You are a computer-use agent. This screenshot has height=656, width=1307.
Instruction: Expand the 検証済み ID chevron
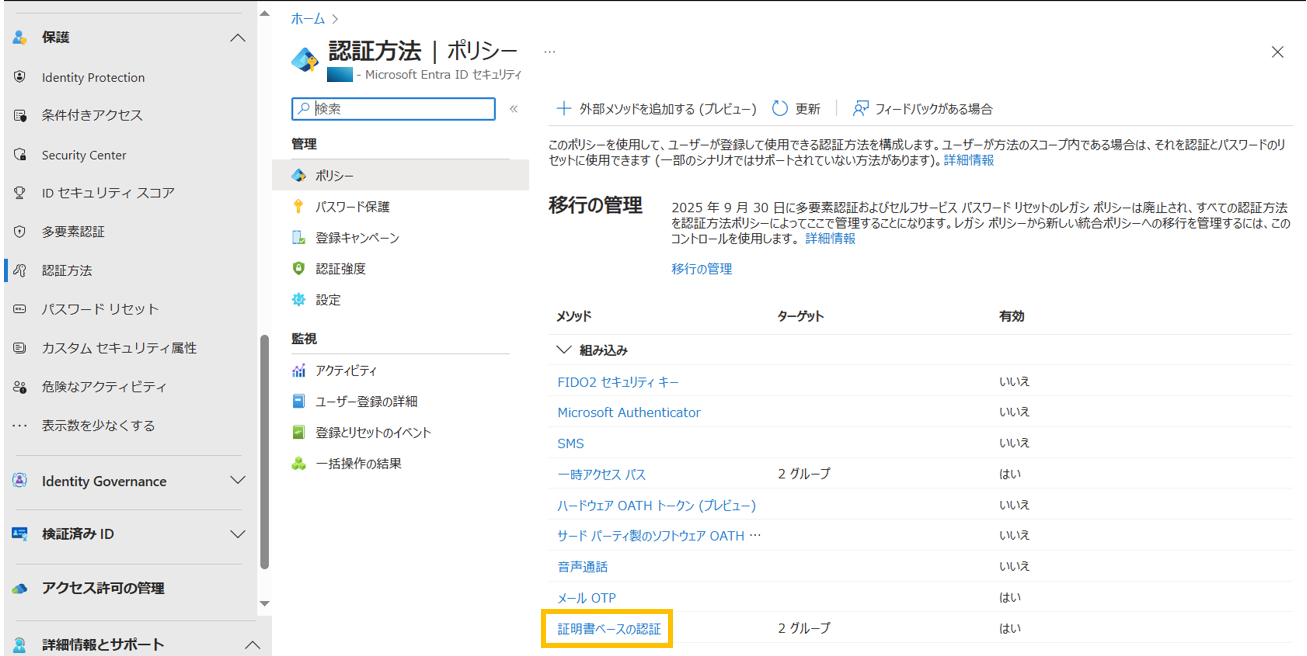[237, 534]
